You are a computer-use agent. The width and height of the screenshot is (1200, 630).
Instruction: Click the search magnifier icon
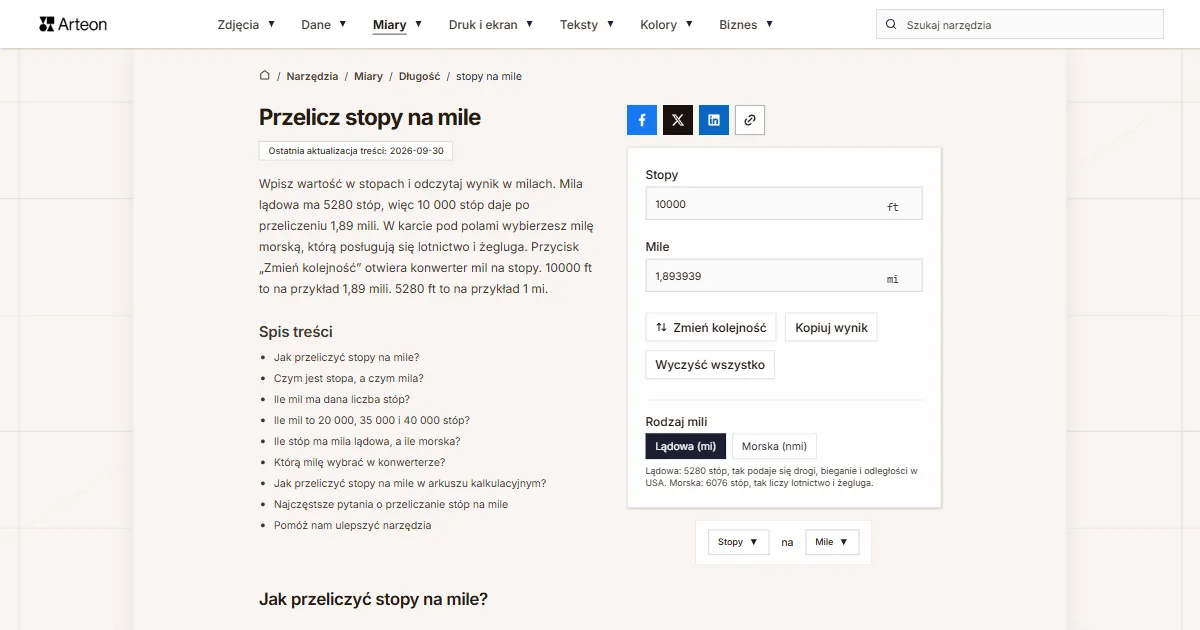(891, 25)
